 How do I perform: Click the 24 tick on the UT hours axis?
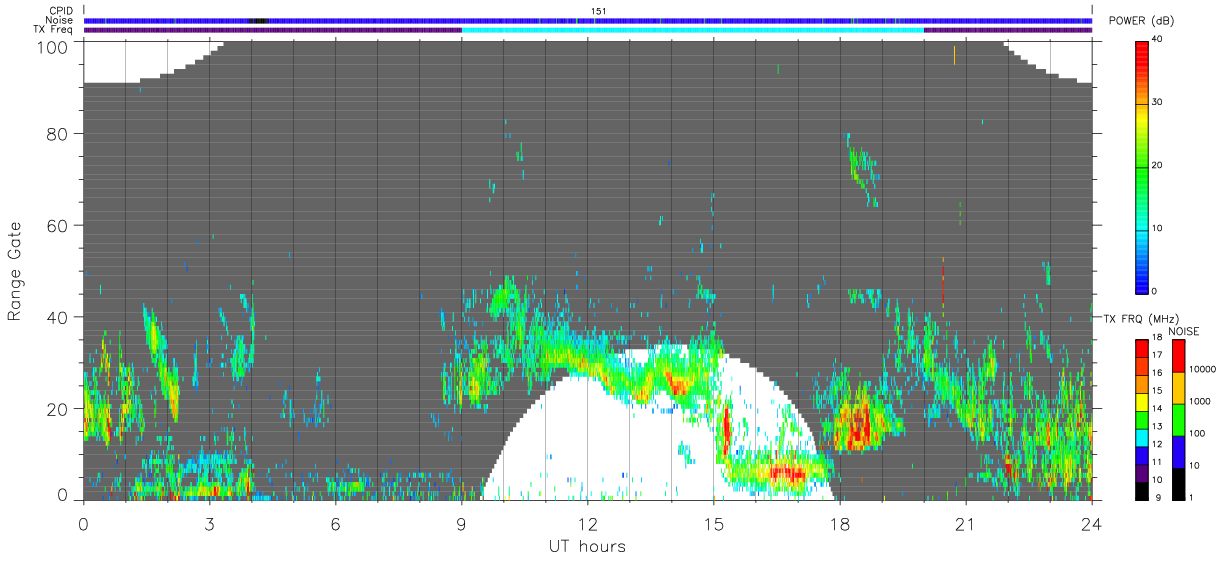[x=1092, y=523]
